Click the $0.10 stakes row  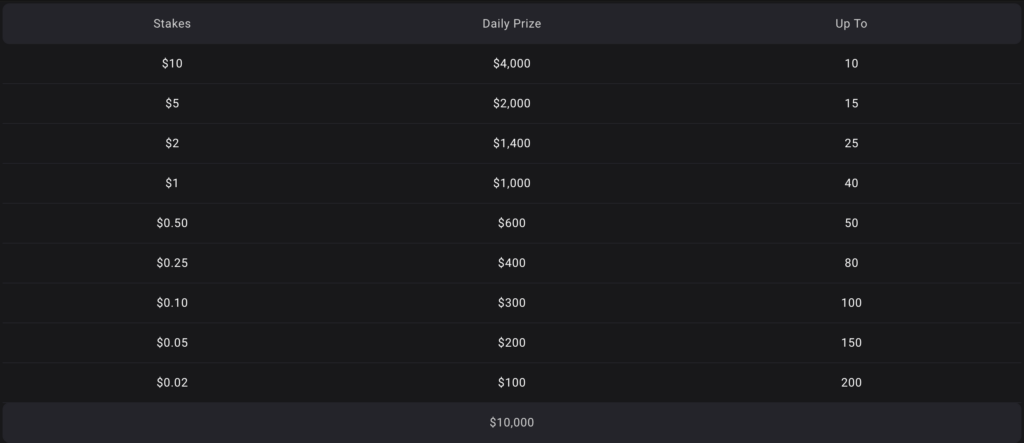pyautogui.click(x=172, y=303)
